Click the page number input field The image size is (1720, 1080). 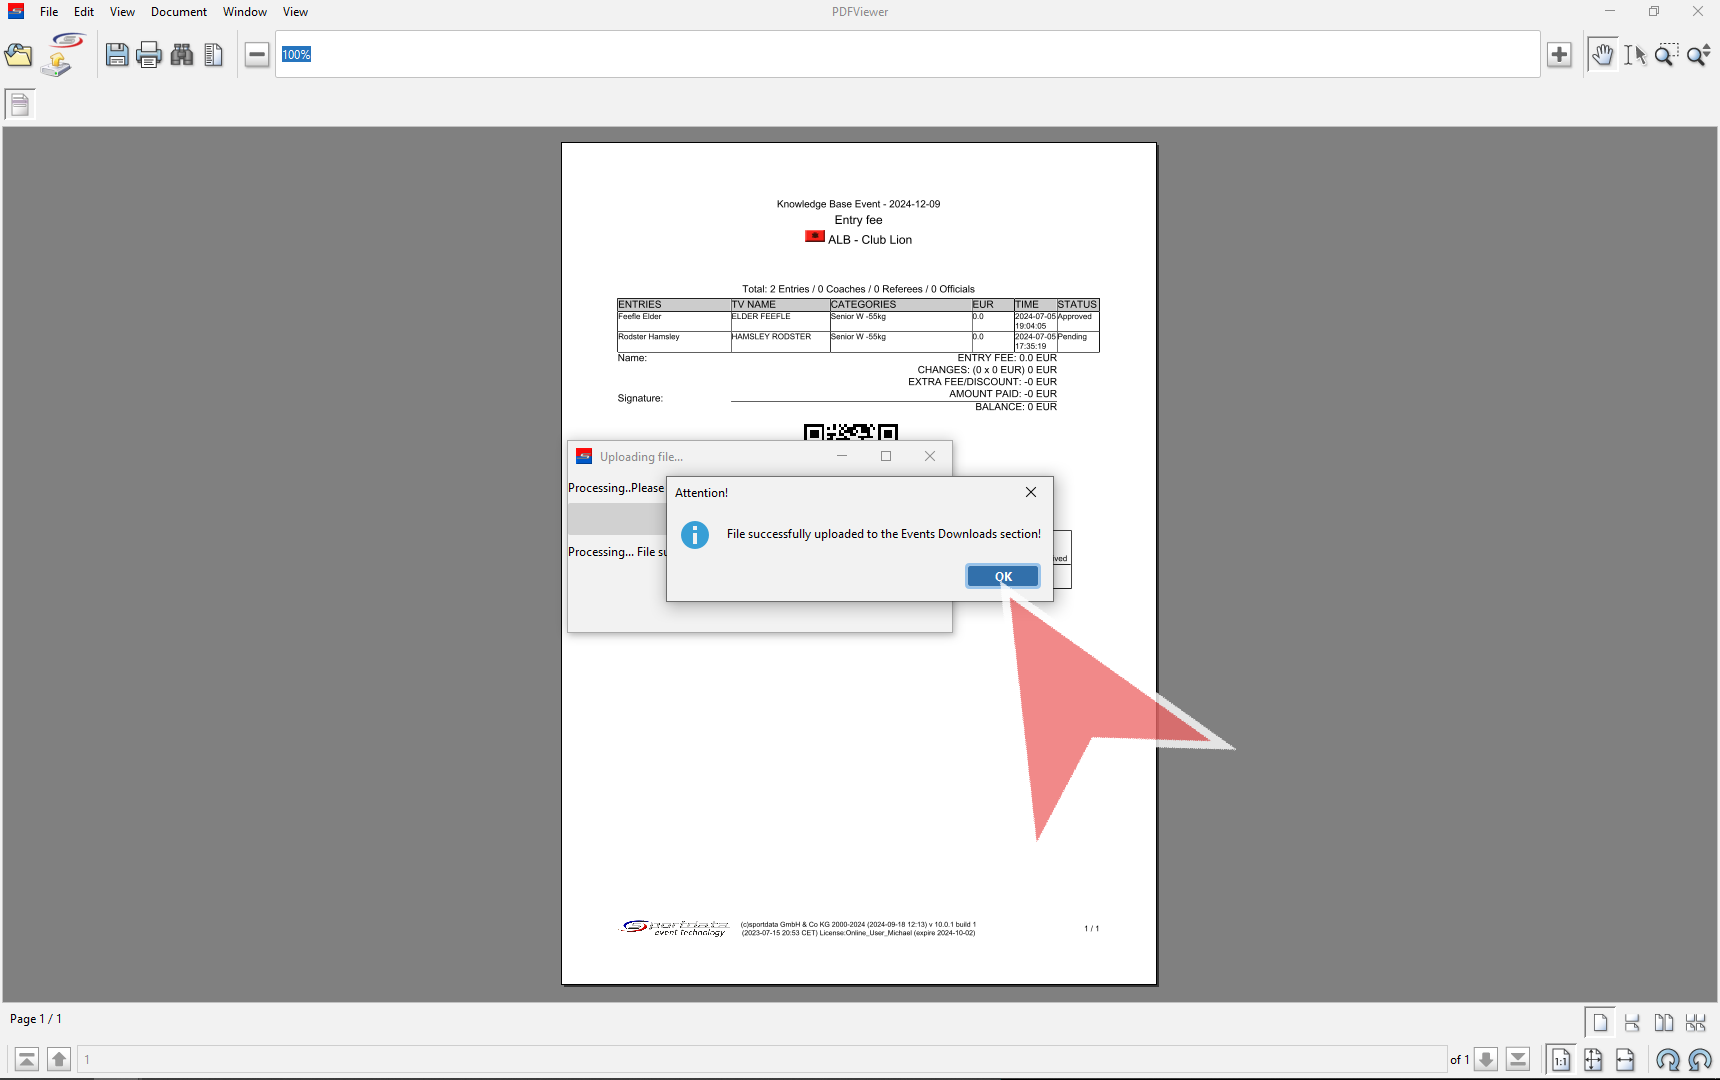(x=760, y=1059)
